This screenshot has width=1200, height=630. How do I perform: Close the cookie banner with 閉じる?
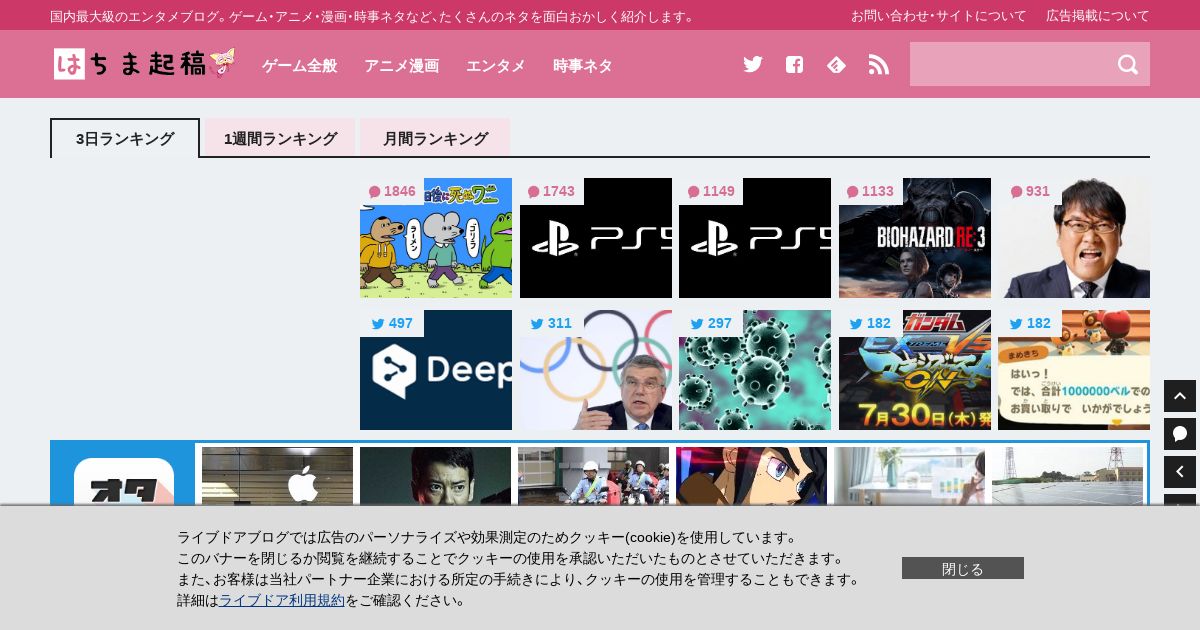pyautogui.click(x=963, y=568)
